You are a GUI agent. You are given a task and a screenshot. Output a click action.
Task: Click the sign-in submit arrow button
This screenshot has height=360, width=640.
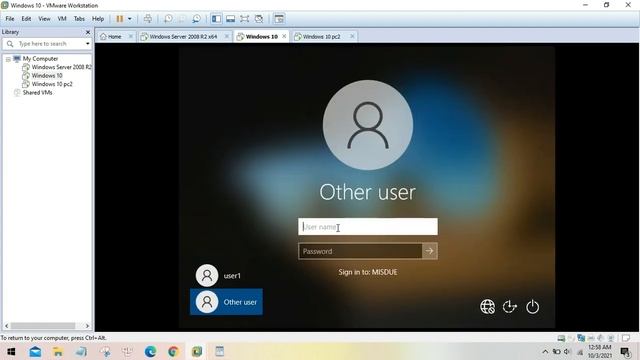pos(429,251)
